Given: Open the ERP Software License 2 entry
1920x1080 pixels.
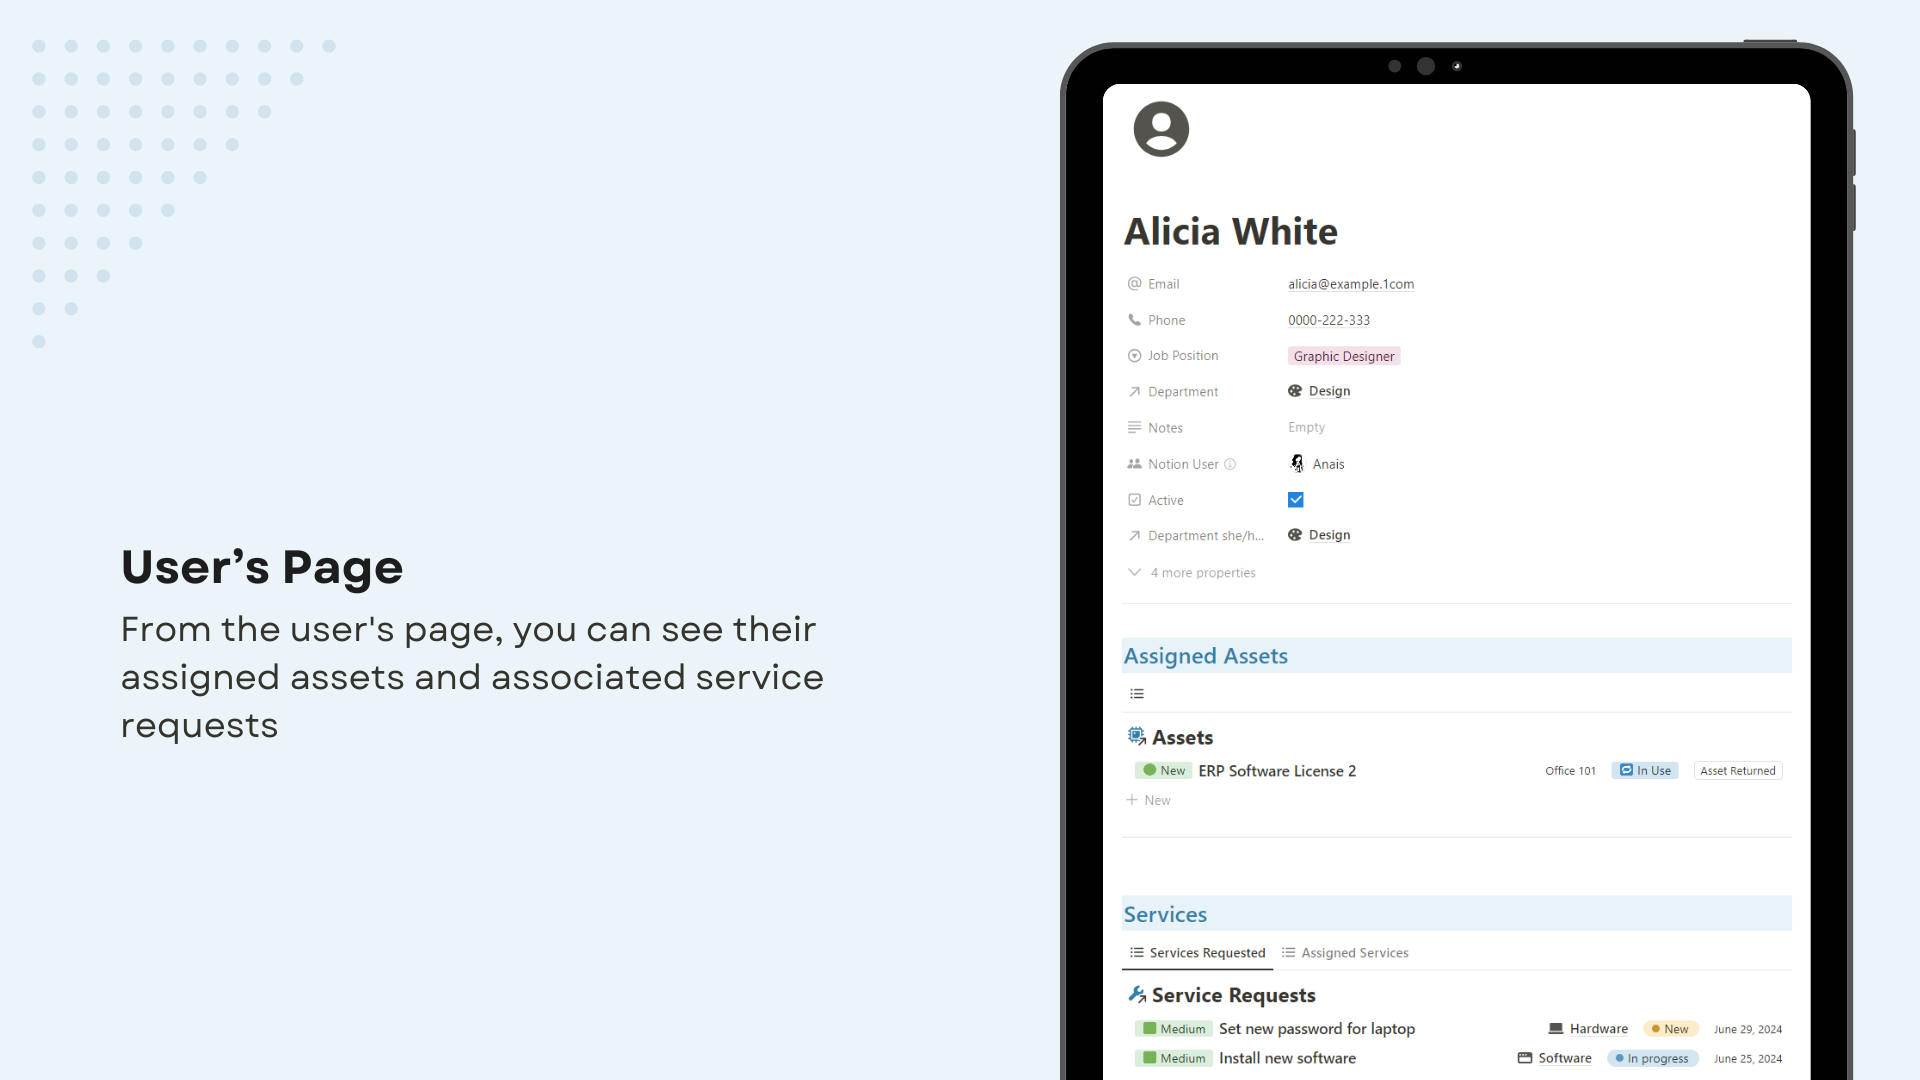Looking at the screenshot, I should (x=1277, y=771).
